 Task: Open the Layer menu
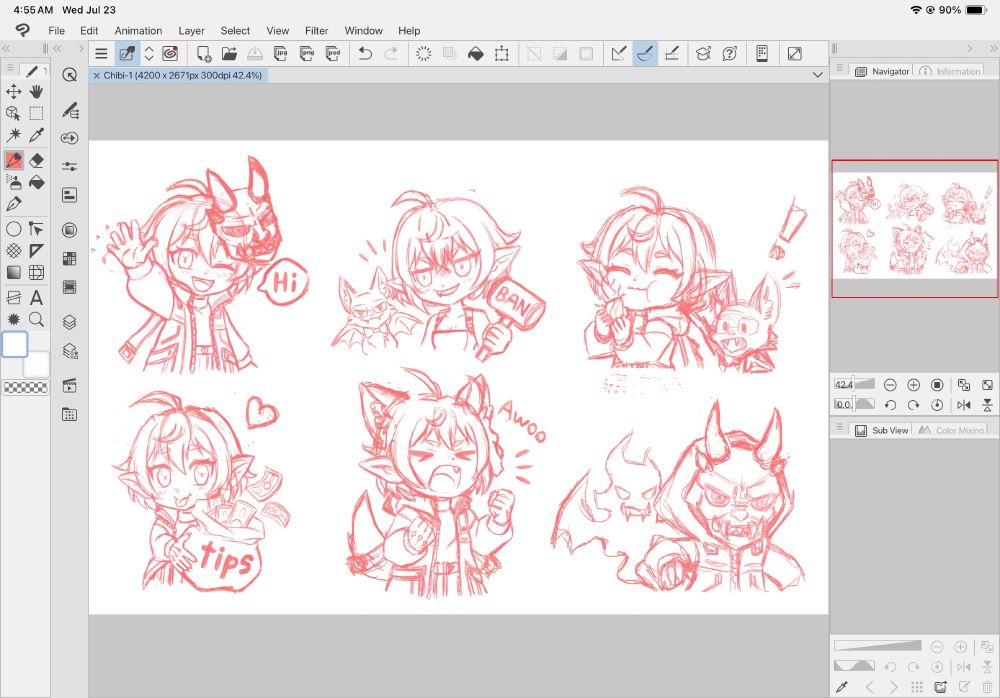coord(191,31)
